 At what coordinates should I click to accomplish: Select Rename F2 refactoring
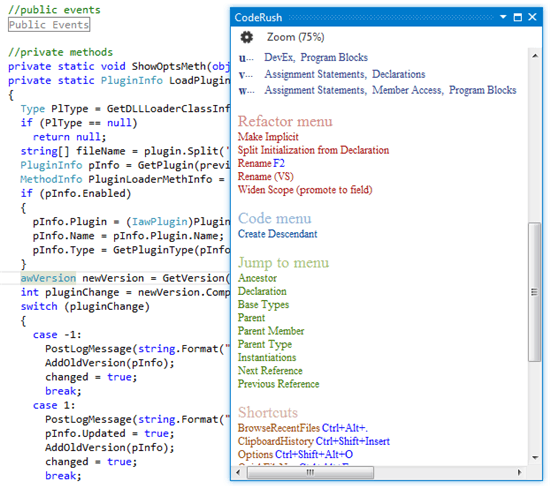point(262,163)
